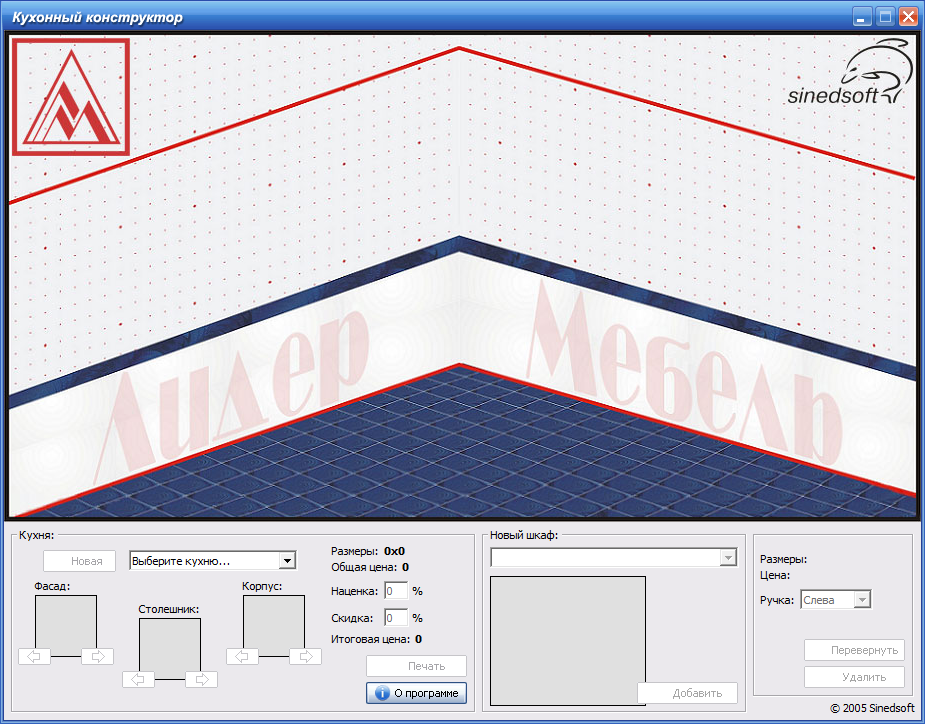This screenshot has height=724, width=925.
Task: Click the Общая цена label
Action: click(364, 567)
